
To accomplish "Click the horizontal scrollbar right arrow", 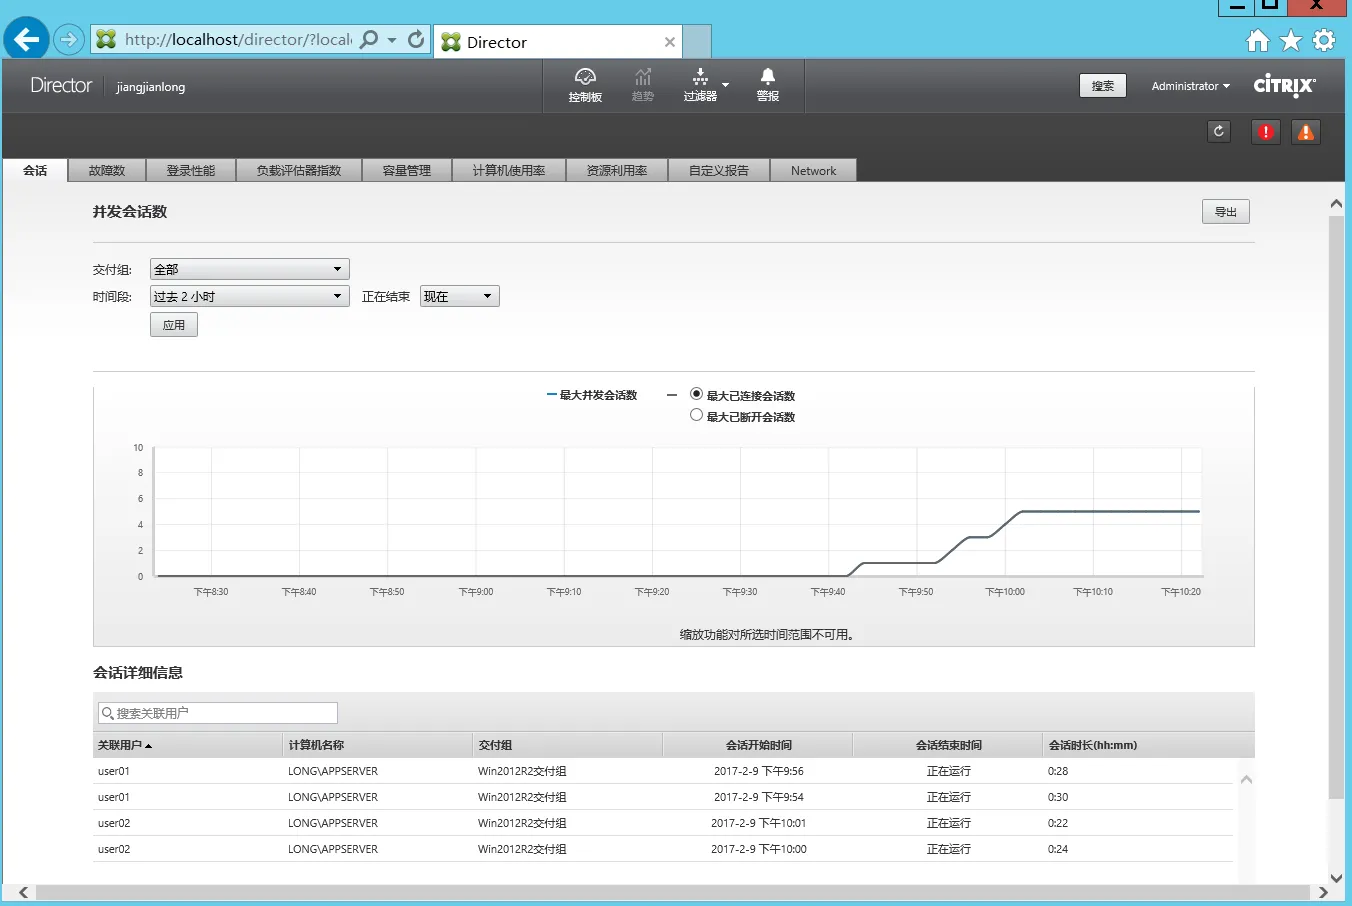I will pos(1323,892).
